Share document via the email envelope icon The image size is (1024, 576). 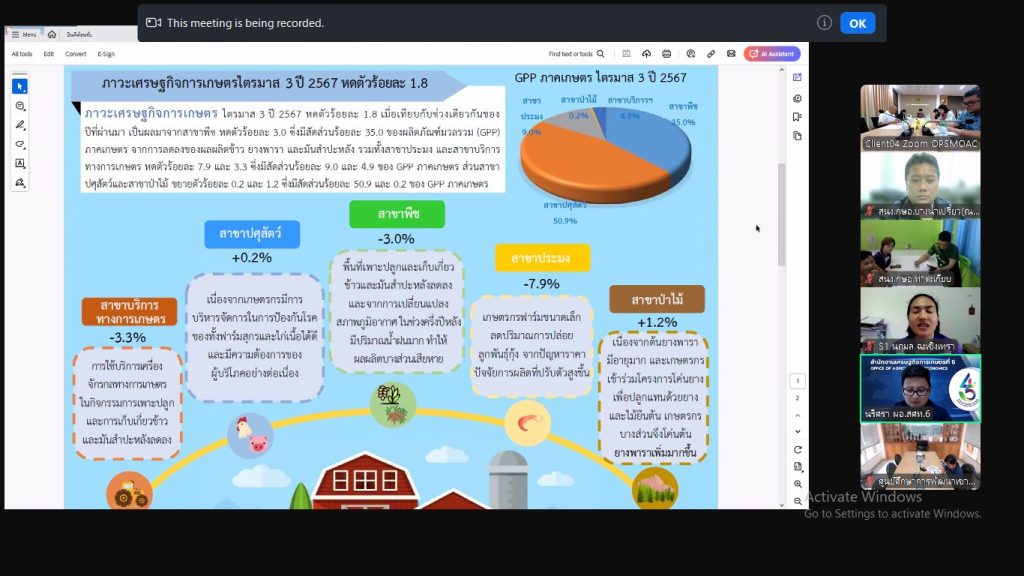[x=731, y=54]
